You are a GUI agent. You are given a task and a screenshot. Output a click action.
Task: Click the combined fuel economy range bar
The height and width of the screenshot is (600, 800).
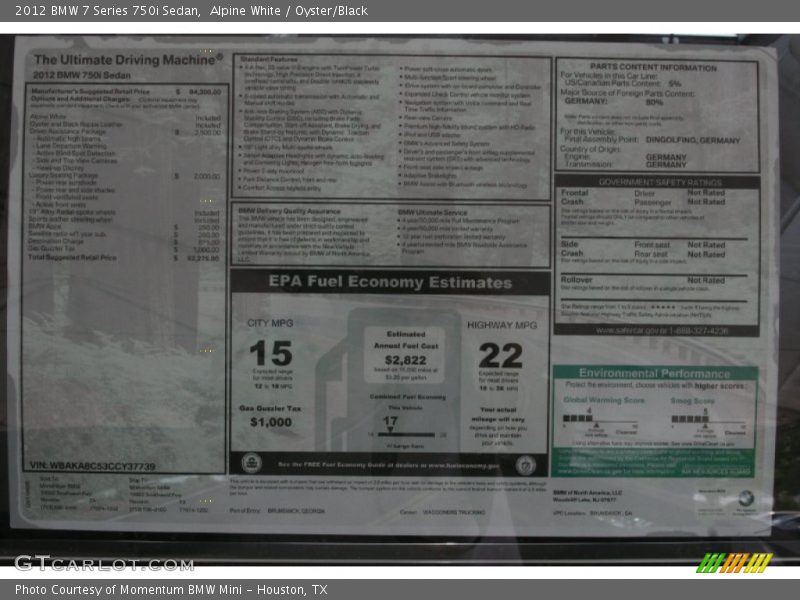[407, 435]
